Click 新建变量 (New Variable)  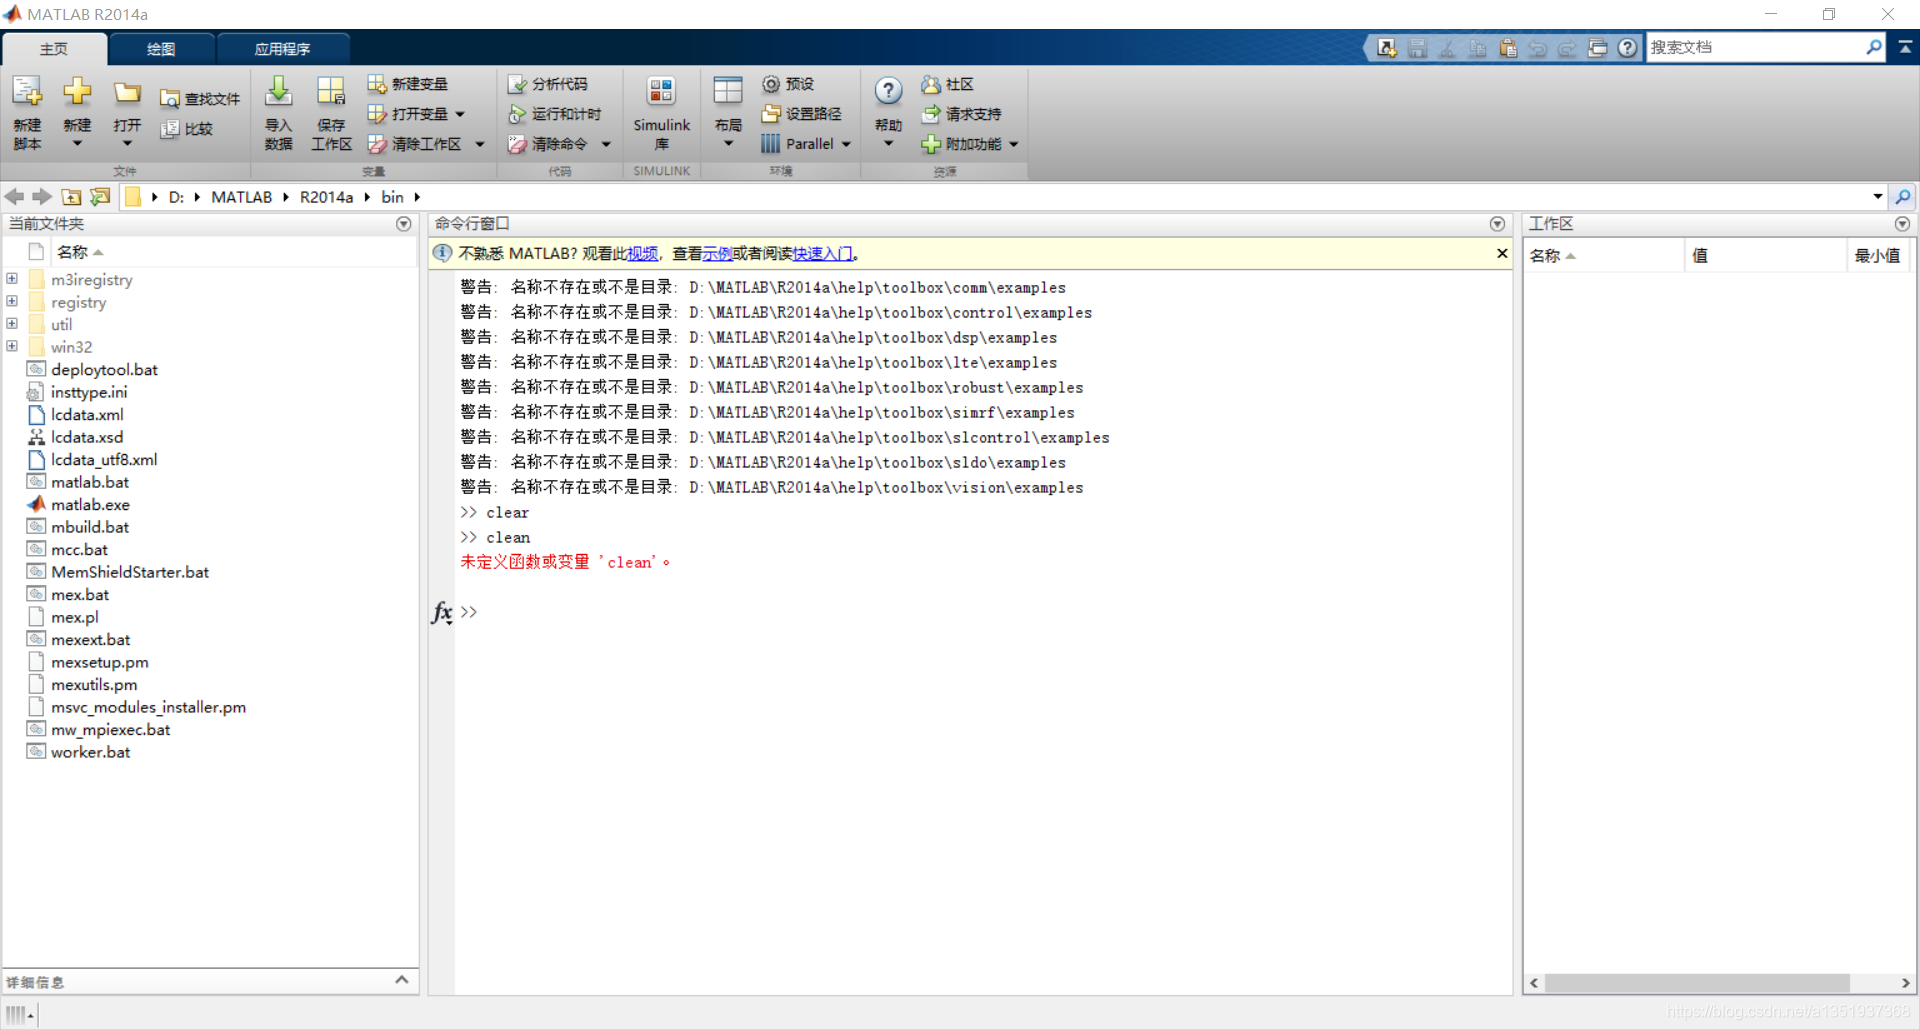tap(407, 84)
